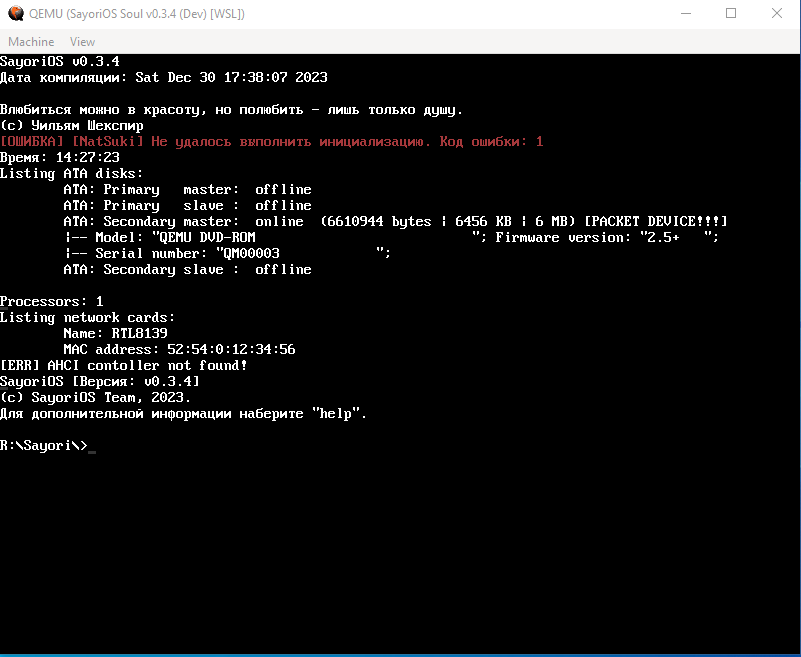Open the Machine menu
Image resolution: width=801 pixels, height=657 pixels.
[31, 42]
